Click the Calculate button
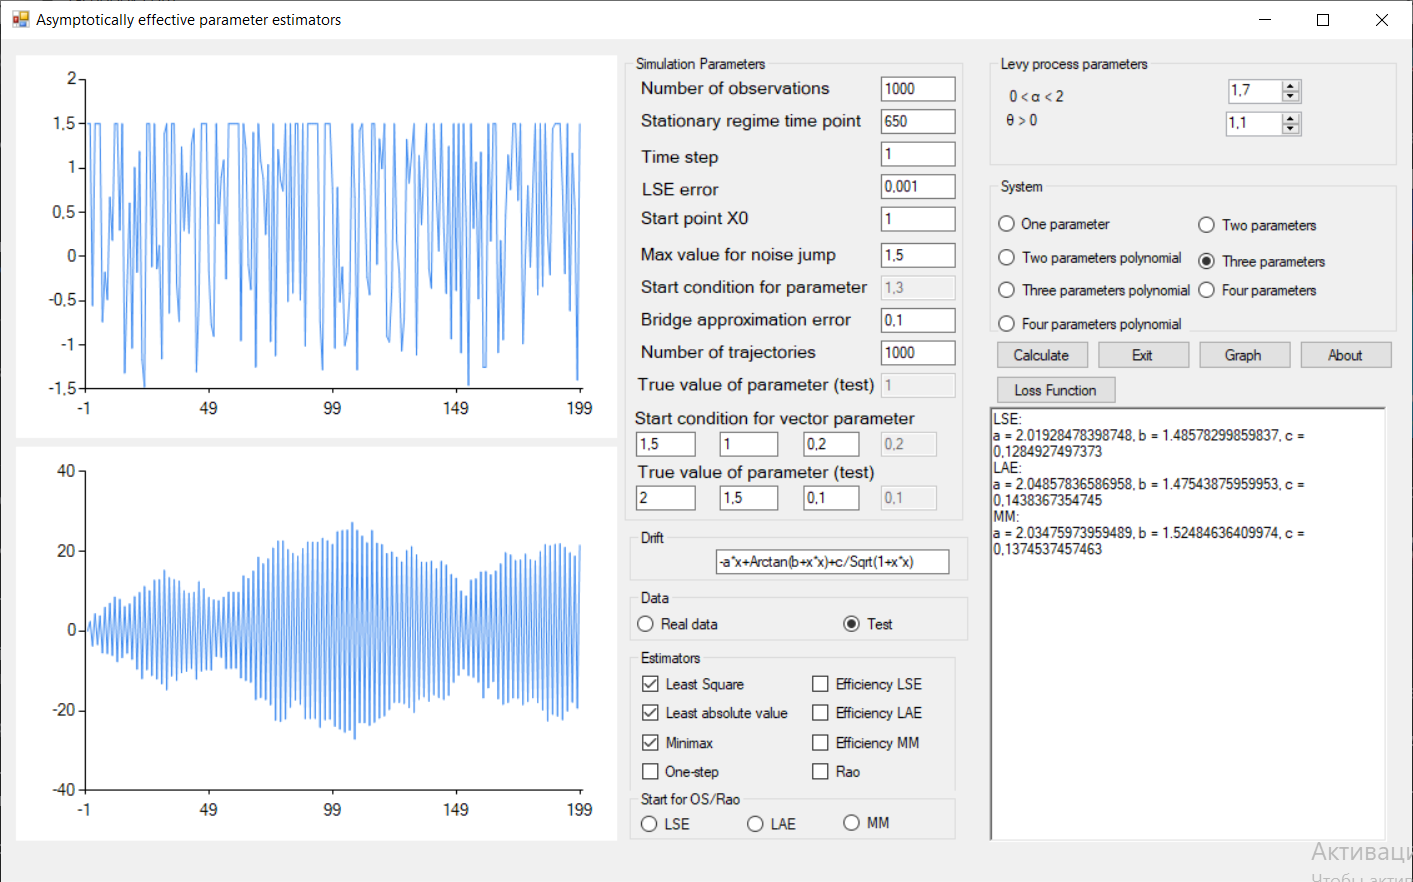The width and height of the screenshot is (1413, 882). pos(1042,355)
